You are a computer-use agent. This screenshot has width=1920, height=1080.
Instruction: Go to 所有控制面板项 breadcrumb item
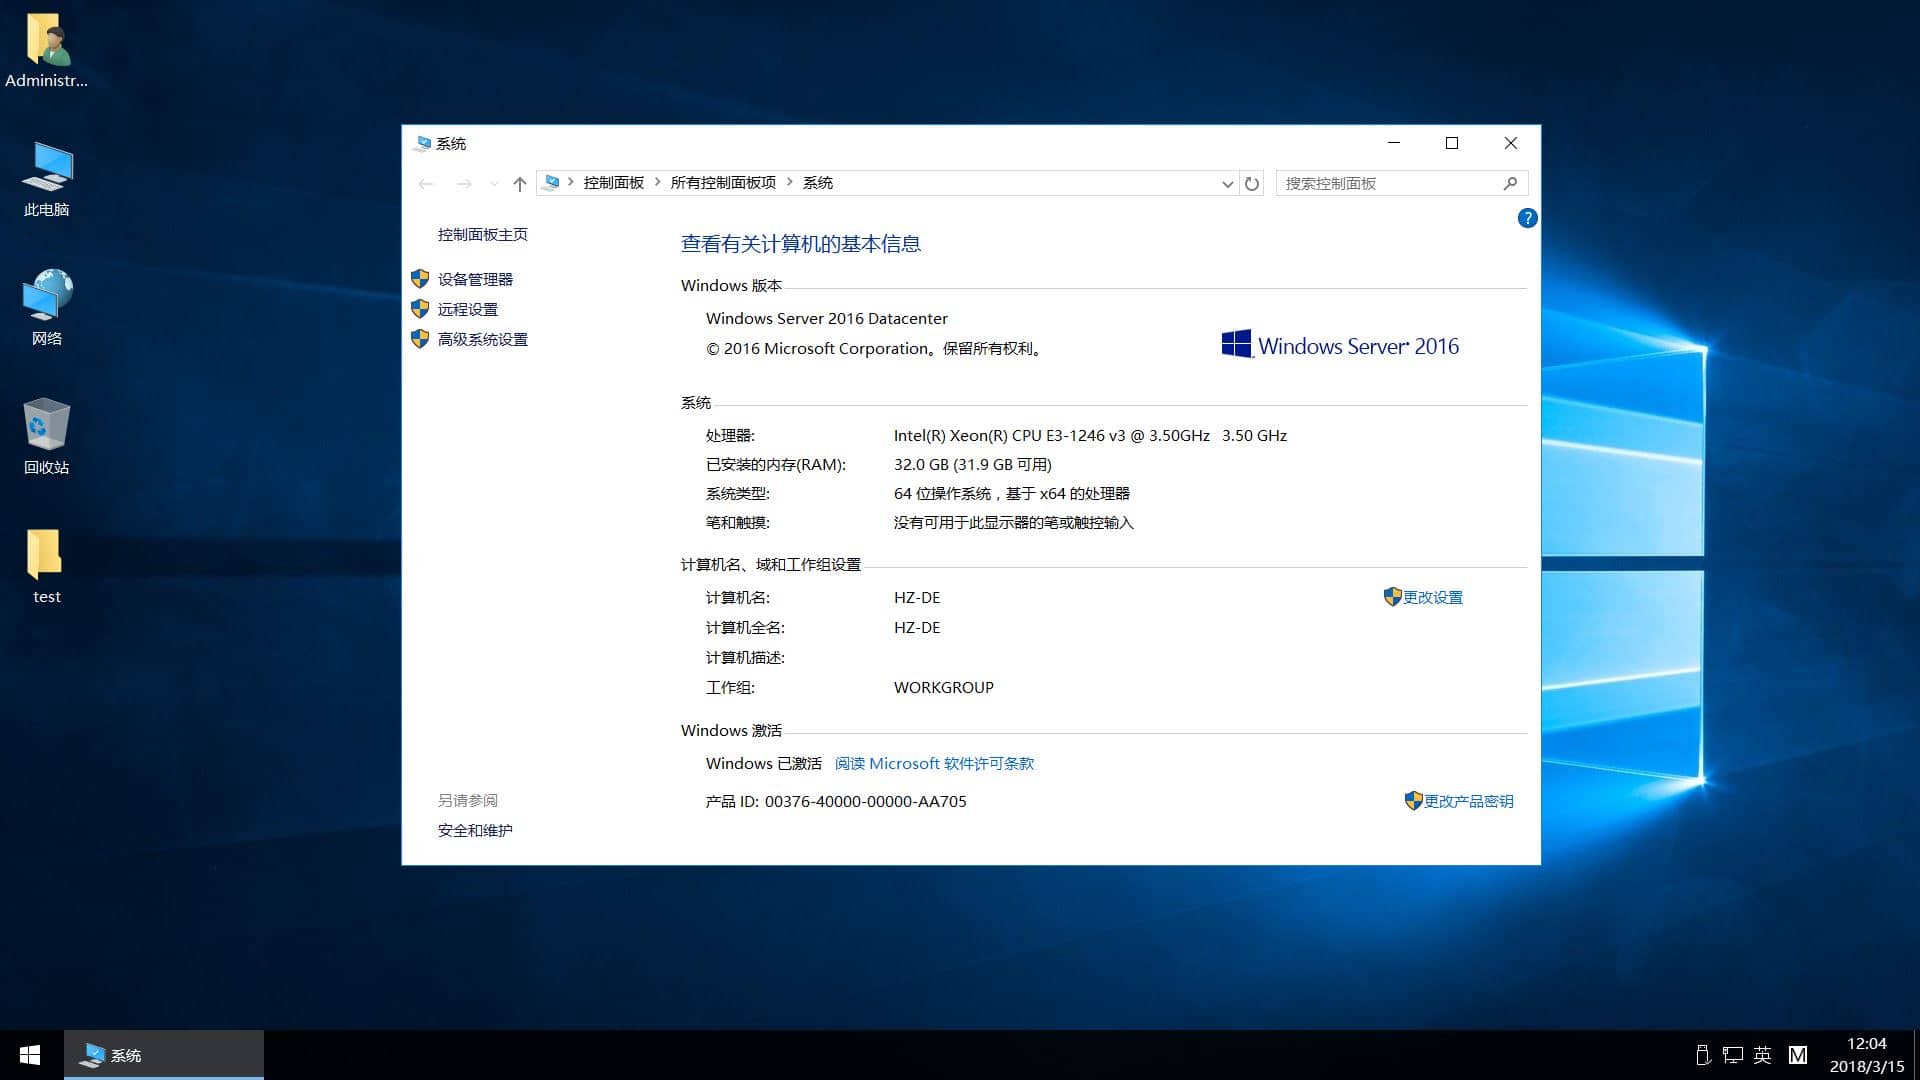pyautogui.click(x=723, y=182)
